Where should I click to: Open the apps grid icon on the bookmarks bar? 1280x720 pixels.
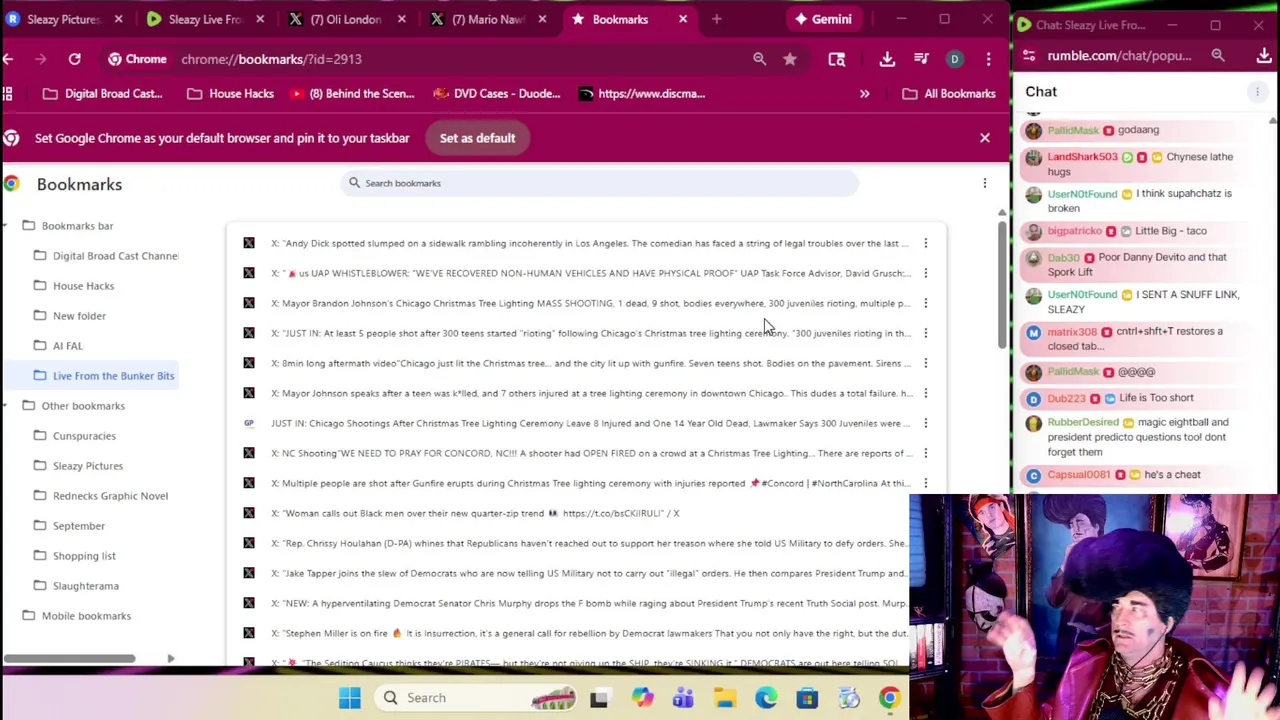pyautogui.click(x=8, y=94)
